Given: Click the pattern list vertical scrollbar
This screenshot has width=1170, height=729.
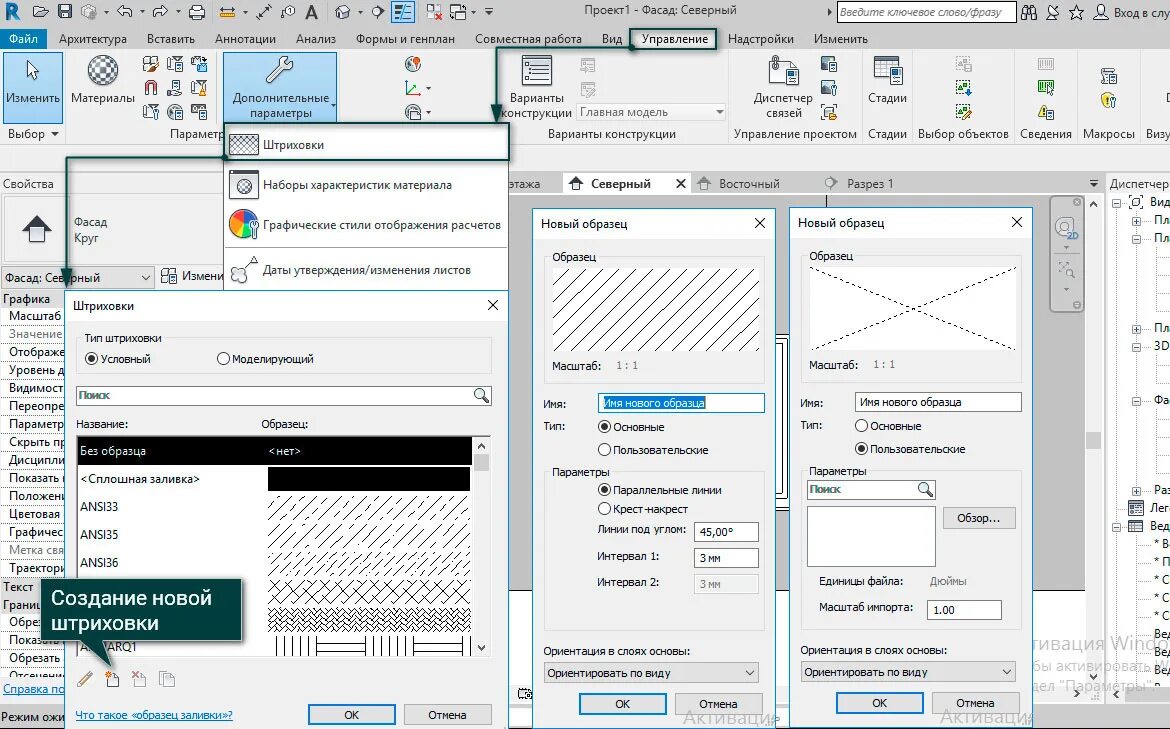Looking at the screenshot, I should pyautogui.click(x=481, y=546).
